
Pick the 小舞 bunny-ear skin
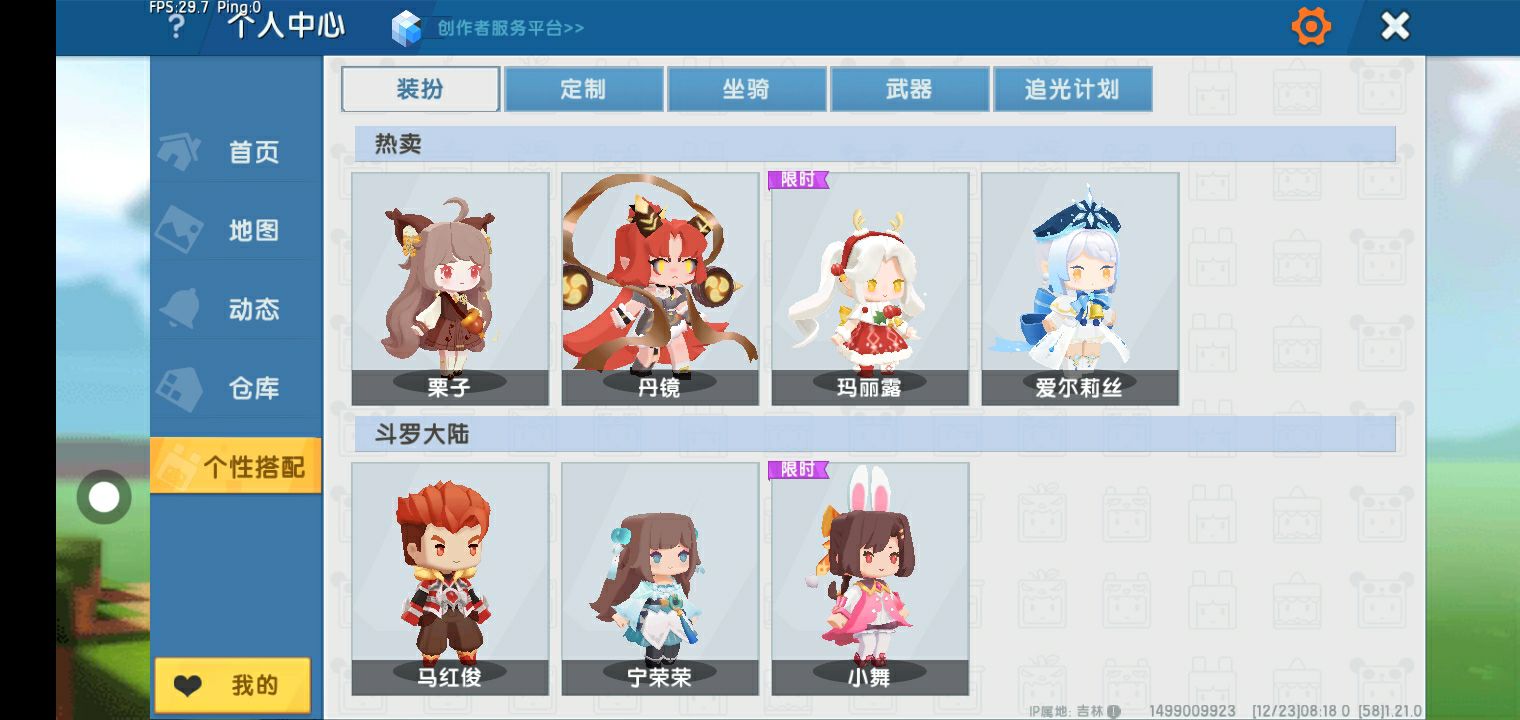pos(870,579)
